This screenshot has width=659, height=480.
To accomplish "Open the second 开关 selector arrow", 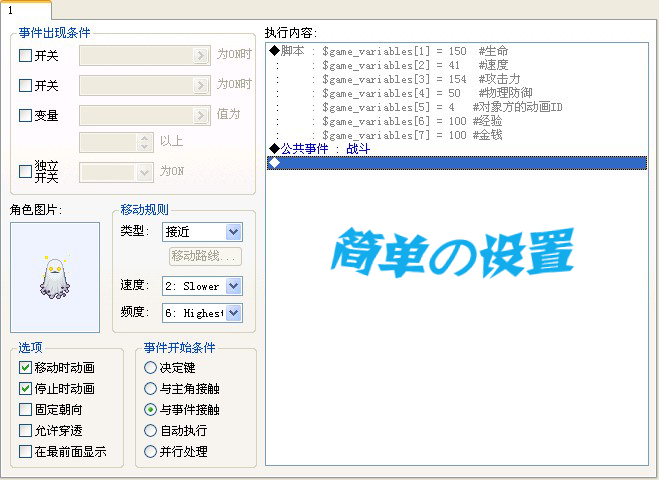I will coord(201,85).
